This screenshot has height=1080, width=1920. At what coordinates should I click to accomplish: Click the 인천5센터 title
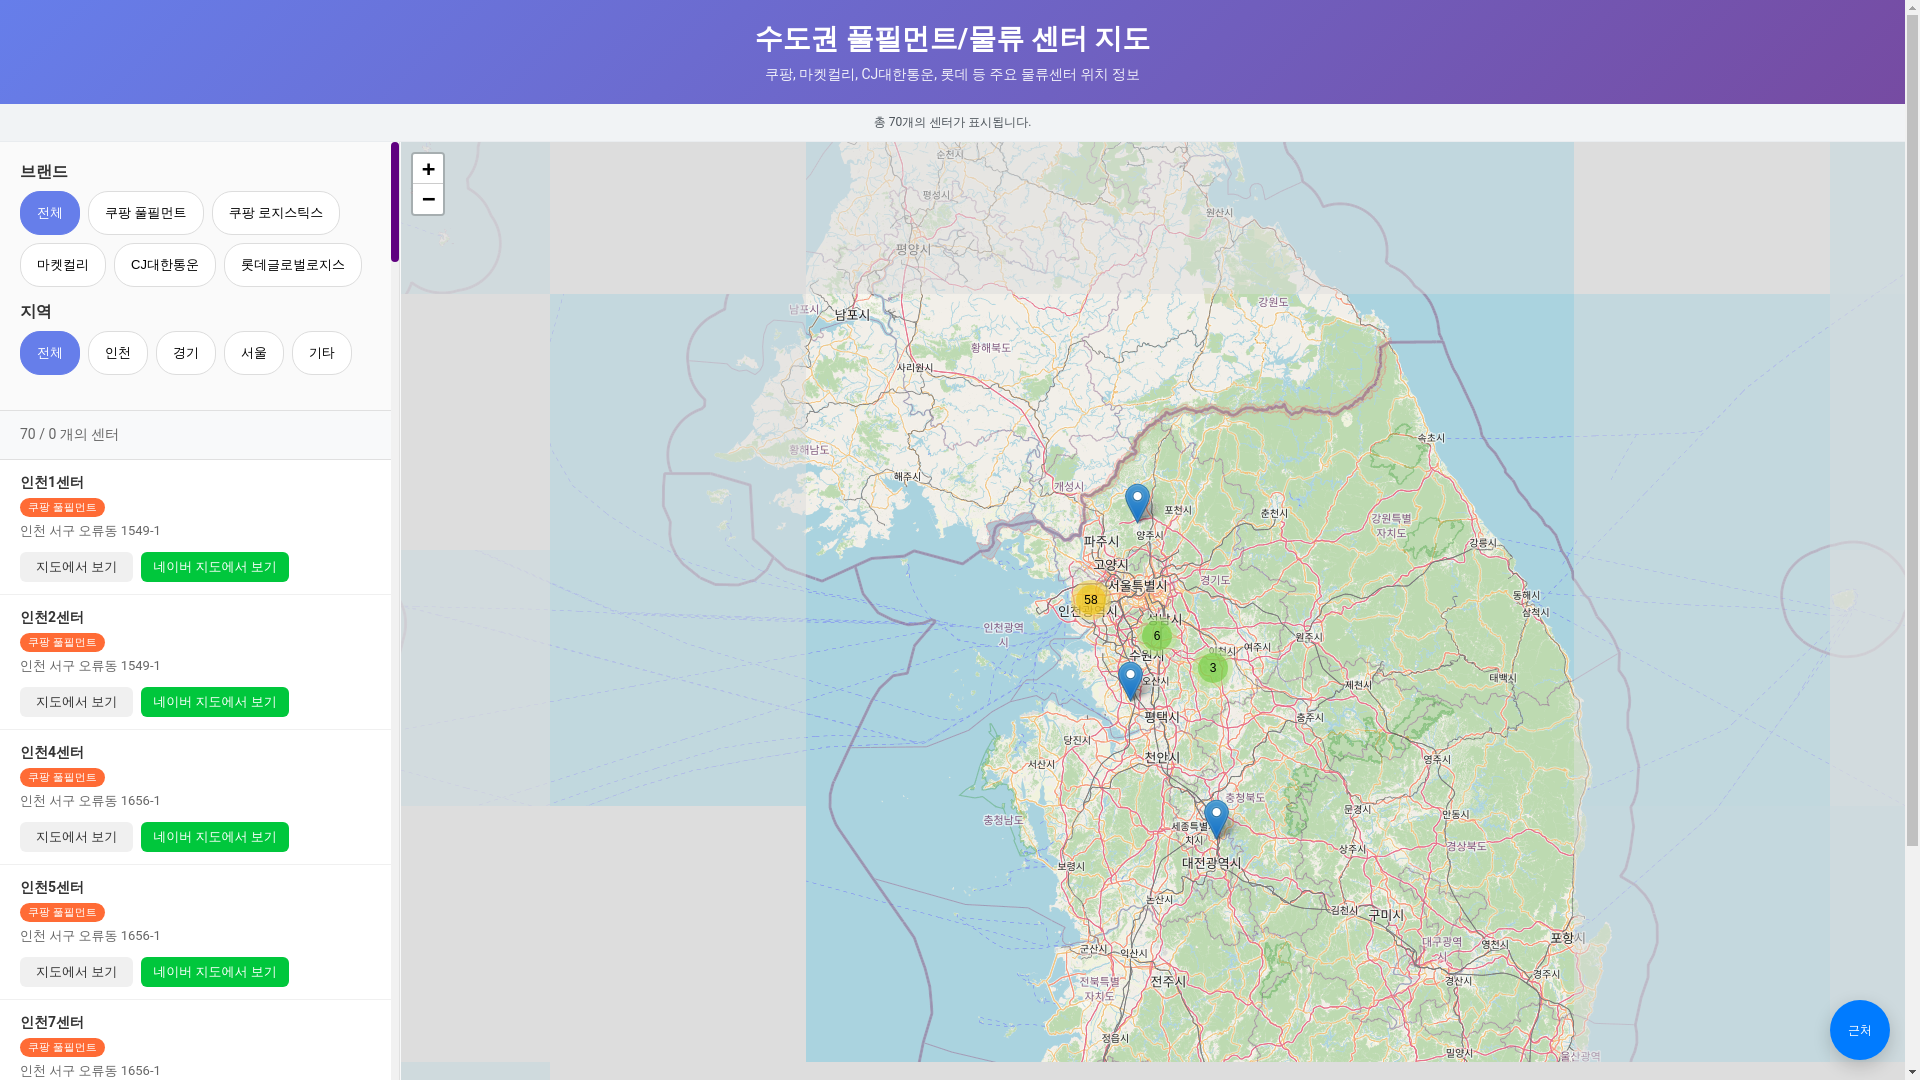(x=52, y=888)
